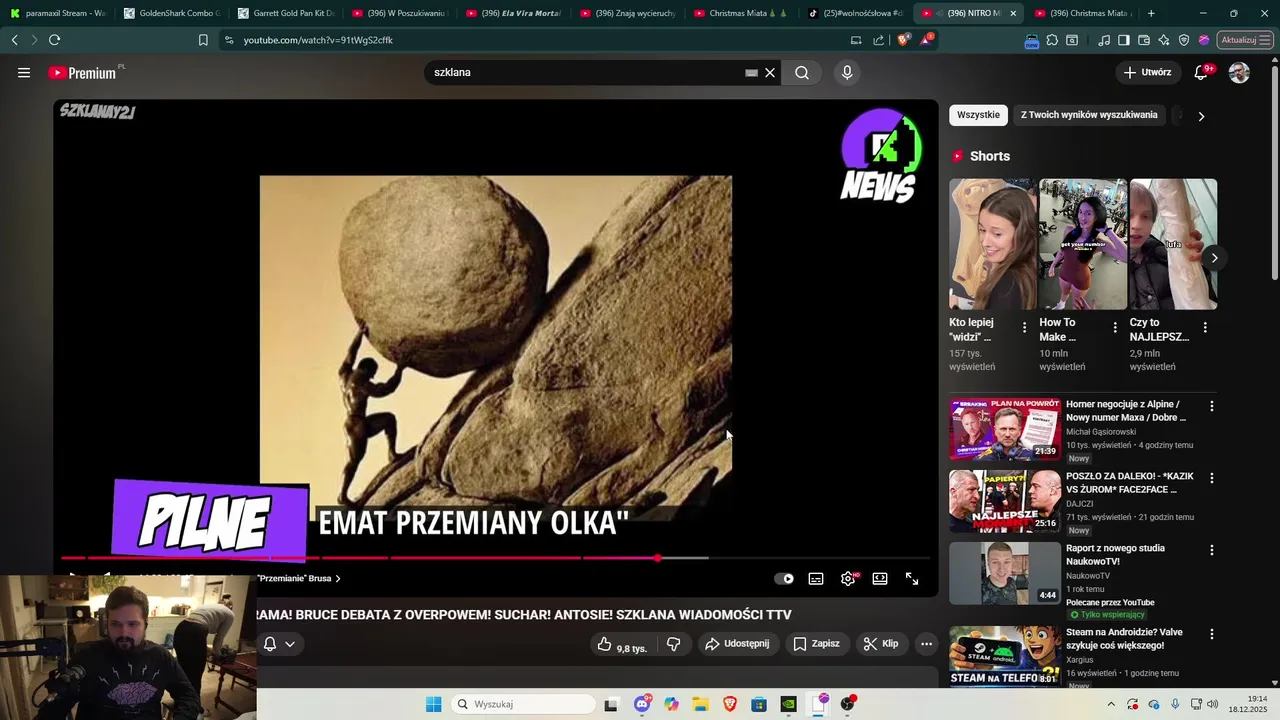The width and height of the screenshot is (1280, 720).
Task: Open the Raport z nowego studia NaukowoTV video
Action: coord(1005,573)
